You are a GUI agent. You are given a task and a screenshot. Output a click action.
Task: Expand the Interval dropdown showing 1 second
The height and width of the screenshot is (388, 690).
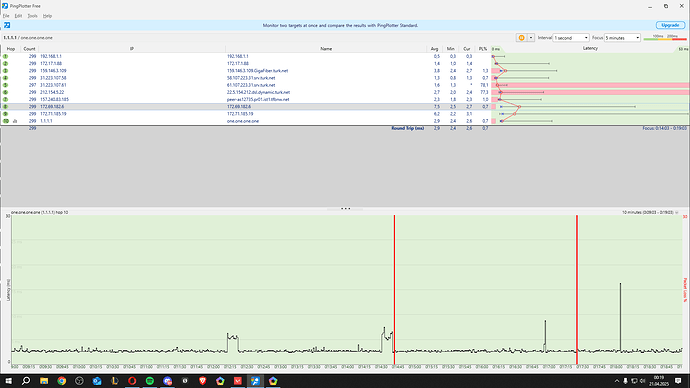[571, 38]
